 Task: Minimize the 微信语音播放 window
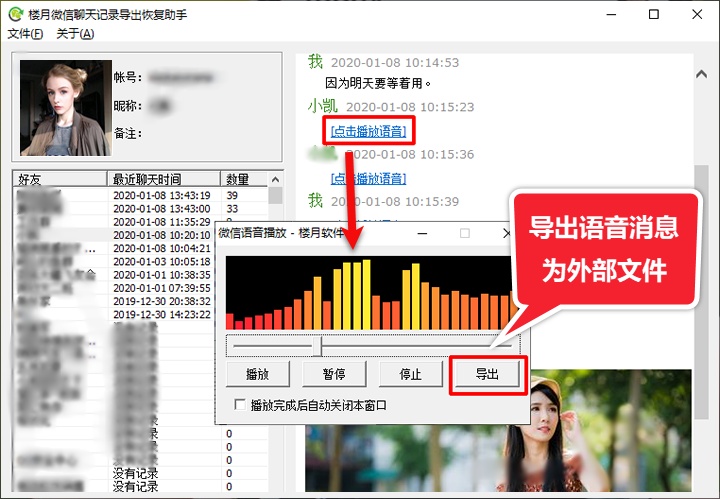pos(422,233)
